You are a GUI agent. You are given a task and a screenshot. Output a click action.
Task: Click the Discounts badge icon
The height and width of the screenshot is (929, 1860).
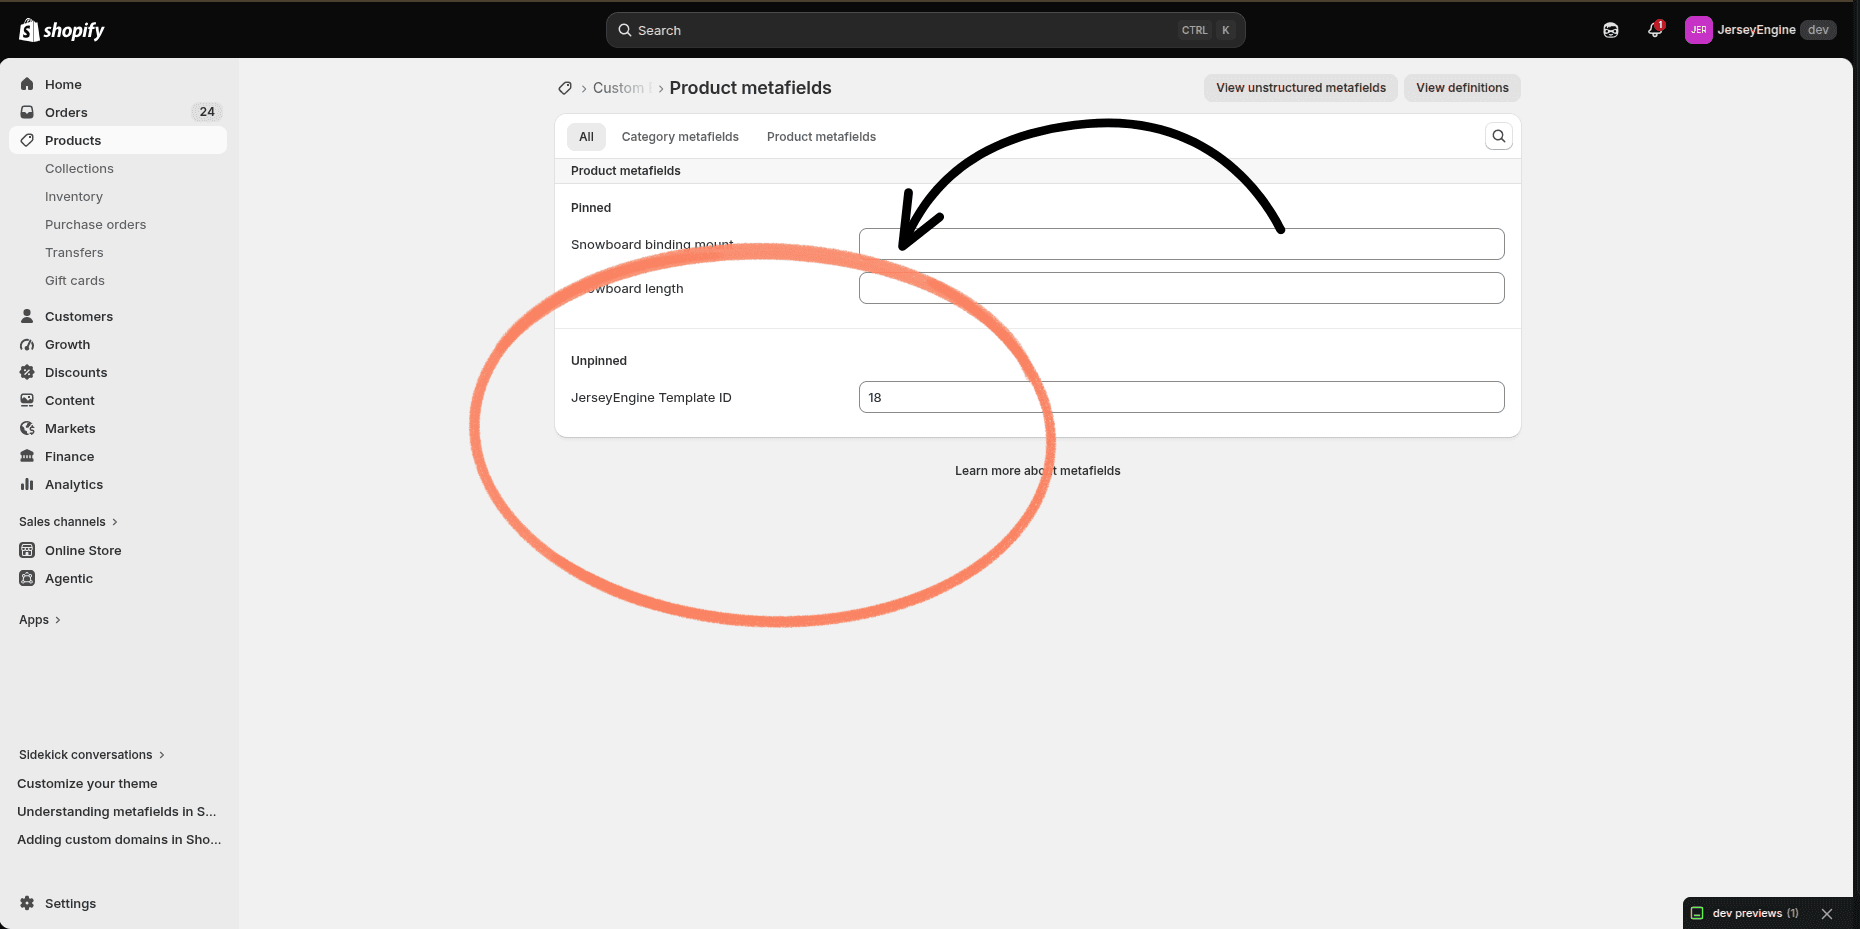27,372
